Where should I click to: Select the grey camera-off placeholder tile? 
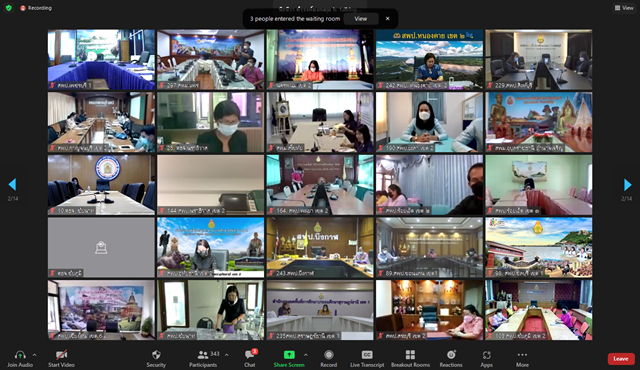point(101,247)
